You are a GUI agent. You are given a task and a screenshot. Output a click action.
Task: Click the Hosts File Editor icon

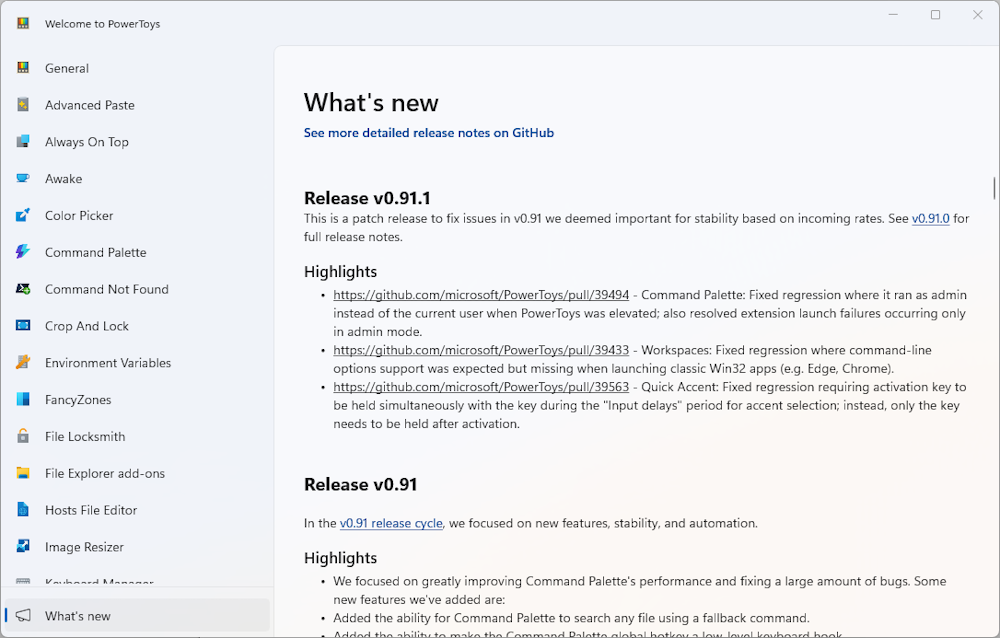[x=23, y=510]
